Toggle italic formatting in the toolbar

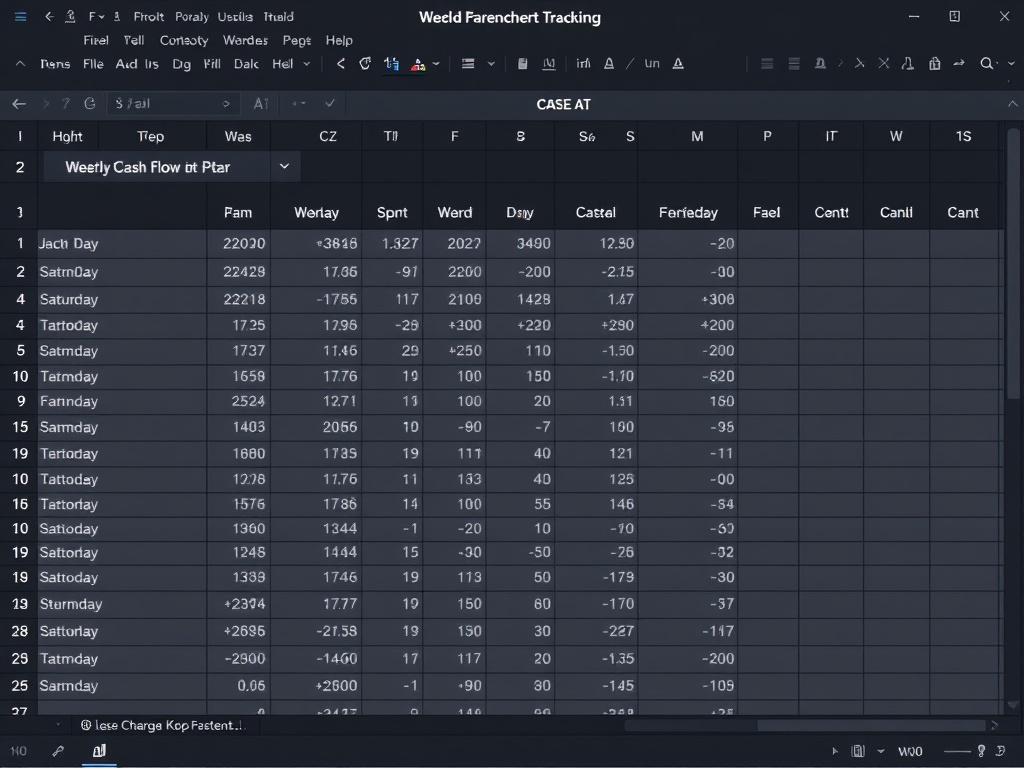pyautogui.click(x=628, y=63)
